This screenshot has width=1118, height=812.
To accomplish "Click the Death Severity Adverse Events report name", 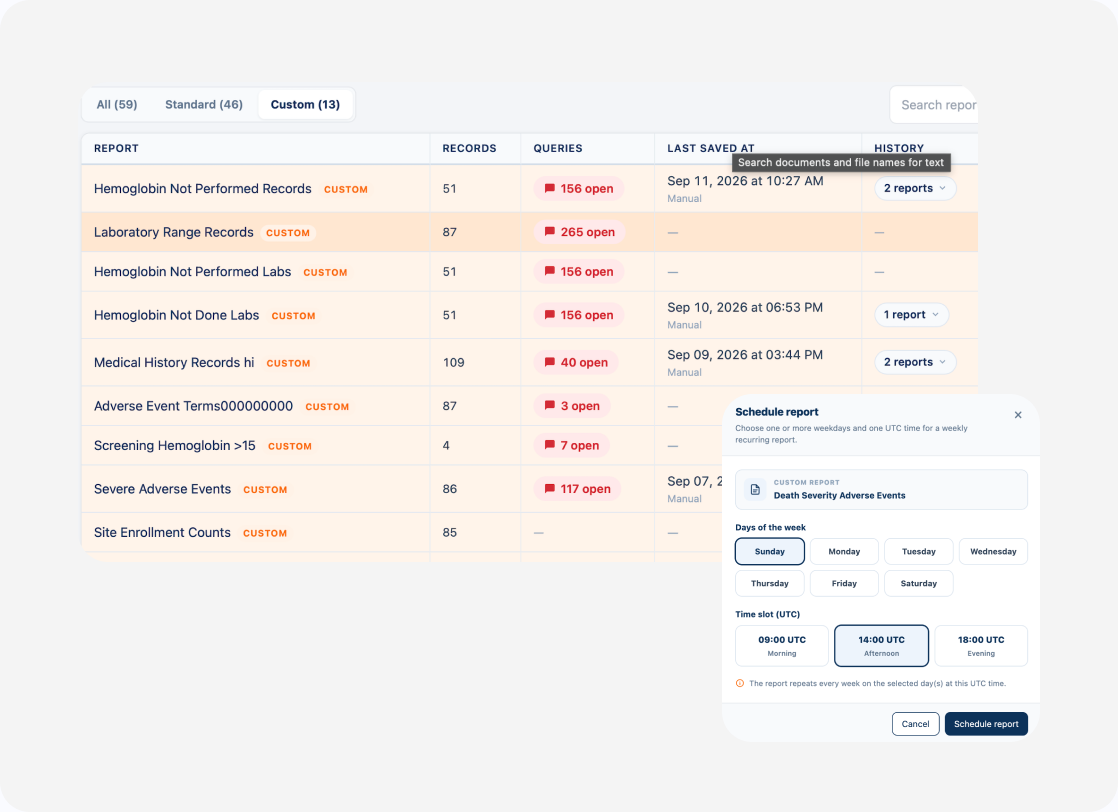I will pyautogui.click(x=839, y=495).
